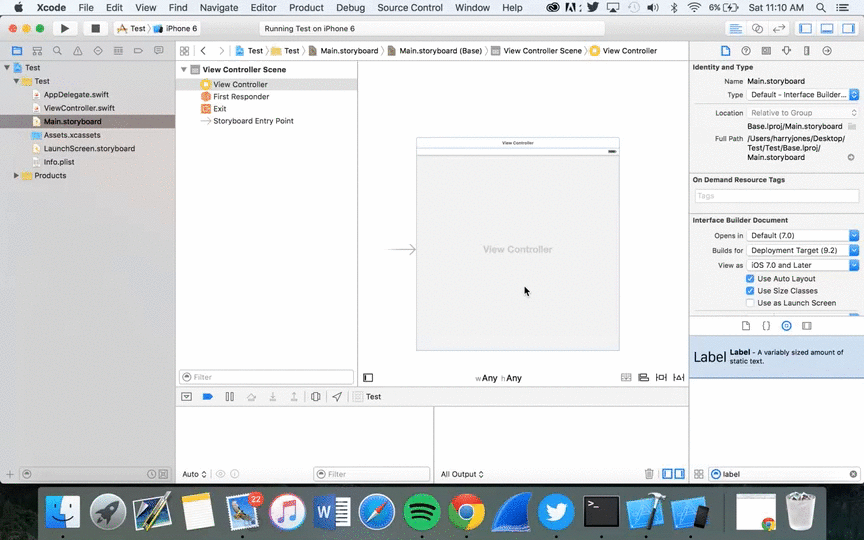Collapse the Test group folder
The width and height of the screenshot is (864, 540).
(x=16, y=81)
